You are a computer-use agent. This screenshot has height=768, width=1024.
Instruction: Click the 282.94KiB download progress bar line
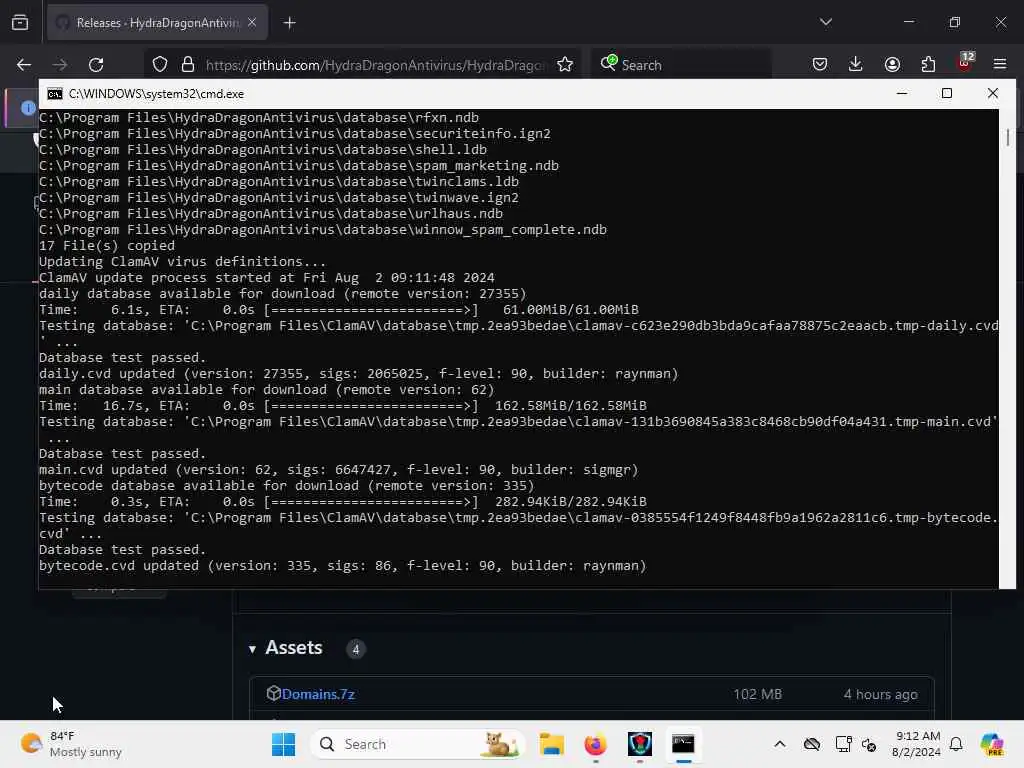(342, 502)
